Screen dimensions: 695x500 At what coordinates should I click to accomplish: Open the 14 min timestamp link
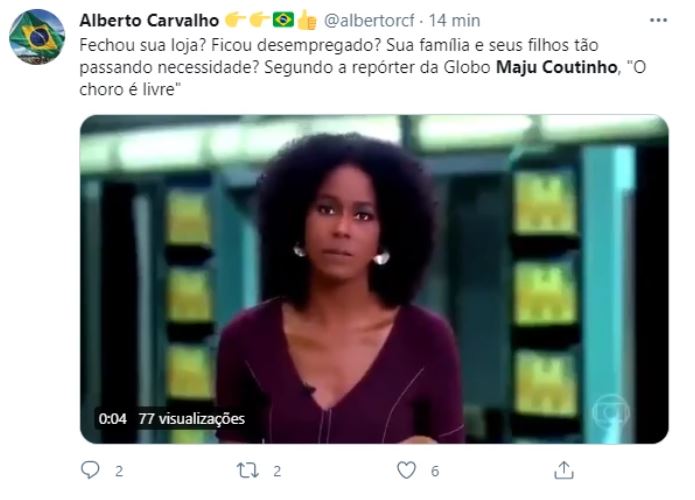[x=454, y=20]
